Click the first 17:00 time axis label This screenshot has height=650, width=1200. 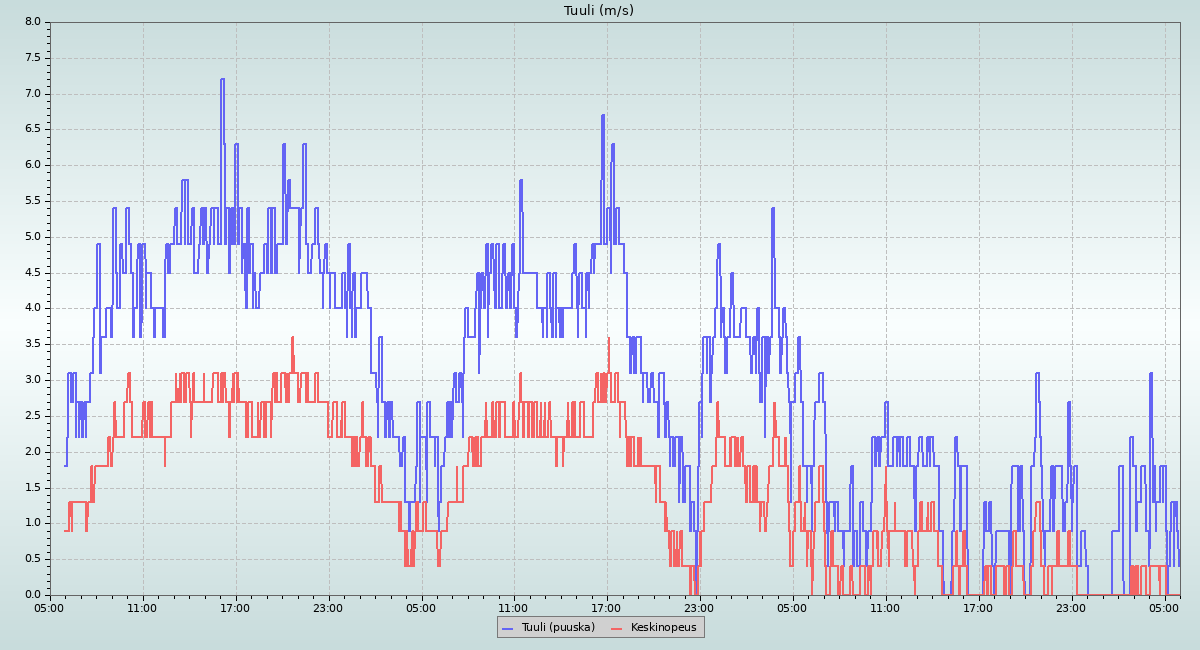pos(235,607)
